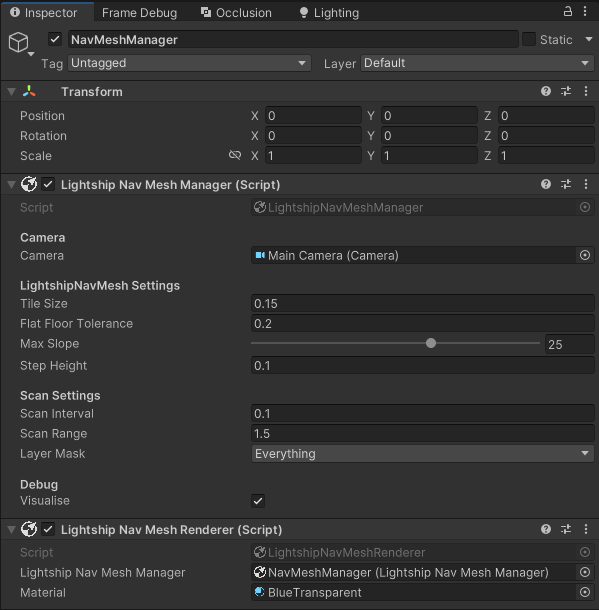Image resolution: width=599 pixels, height=610 pixels.
Task: Toggle the Inspector lock icon
Action: [567, 11]
